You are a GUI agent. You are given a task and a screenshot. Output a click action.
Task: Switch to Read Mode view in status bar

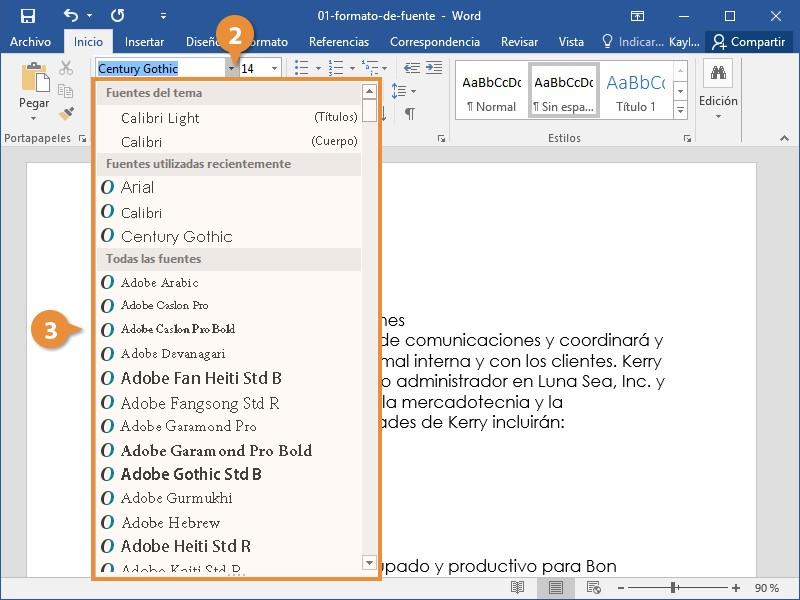pyautogui.click(x=517, y=588)
